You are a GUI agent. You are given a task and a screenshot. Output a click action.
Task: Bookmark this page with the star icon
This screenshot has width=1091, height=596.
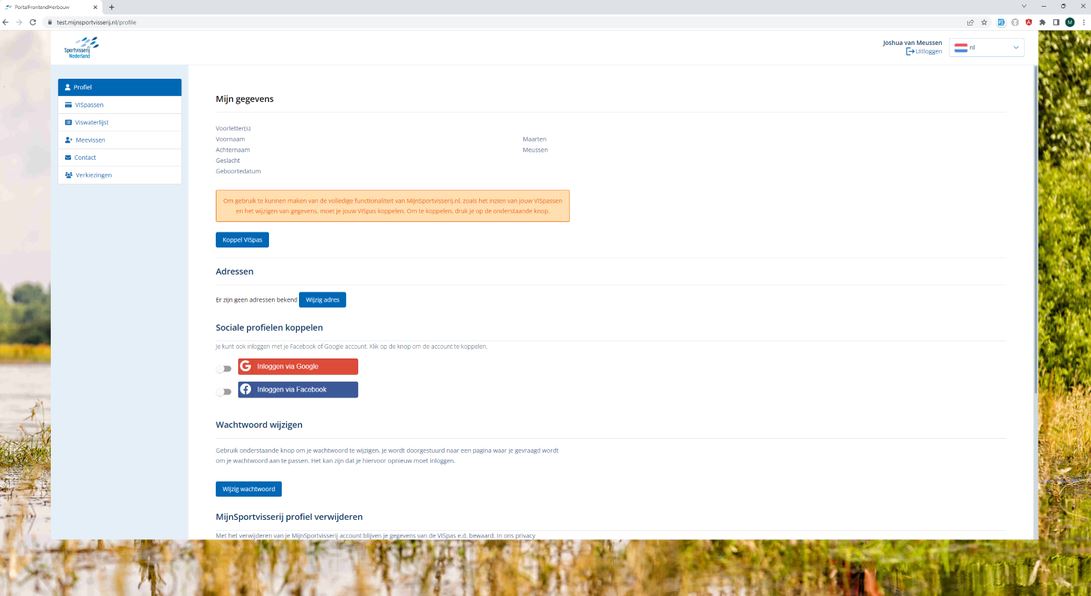(x=985, y=22)
